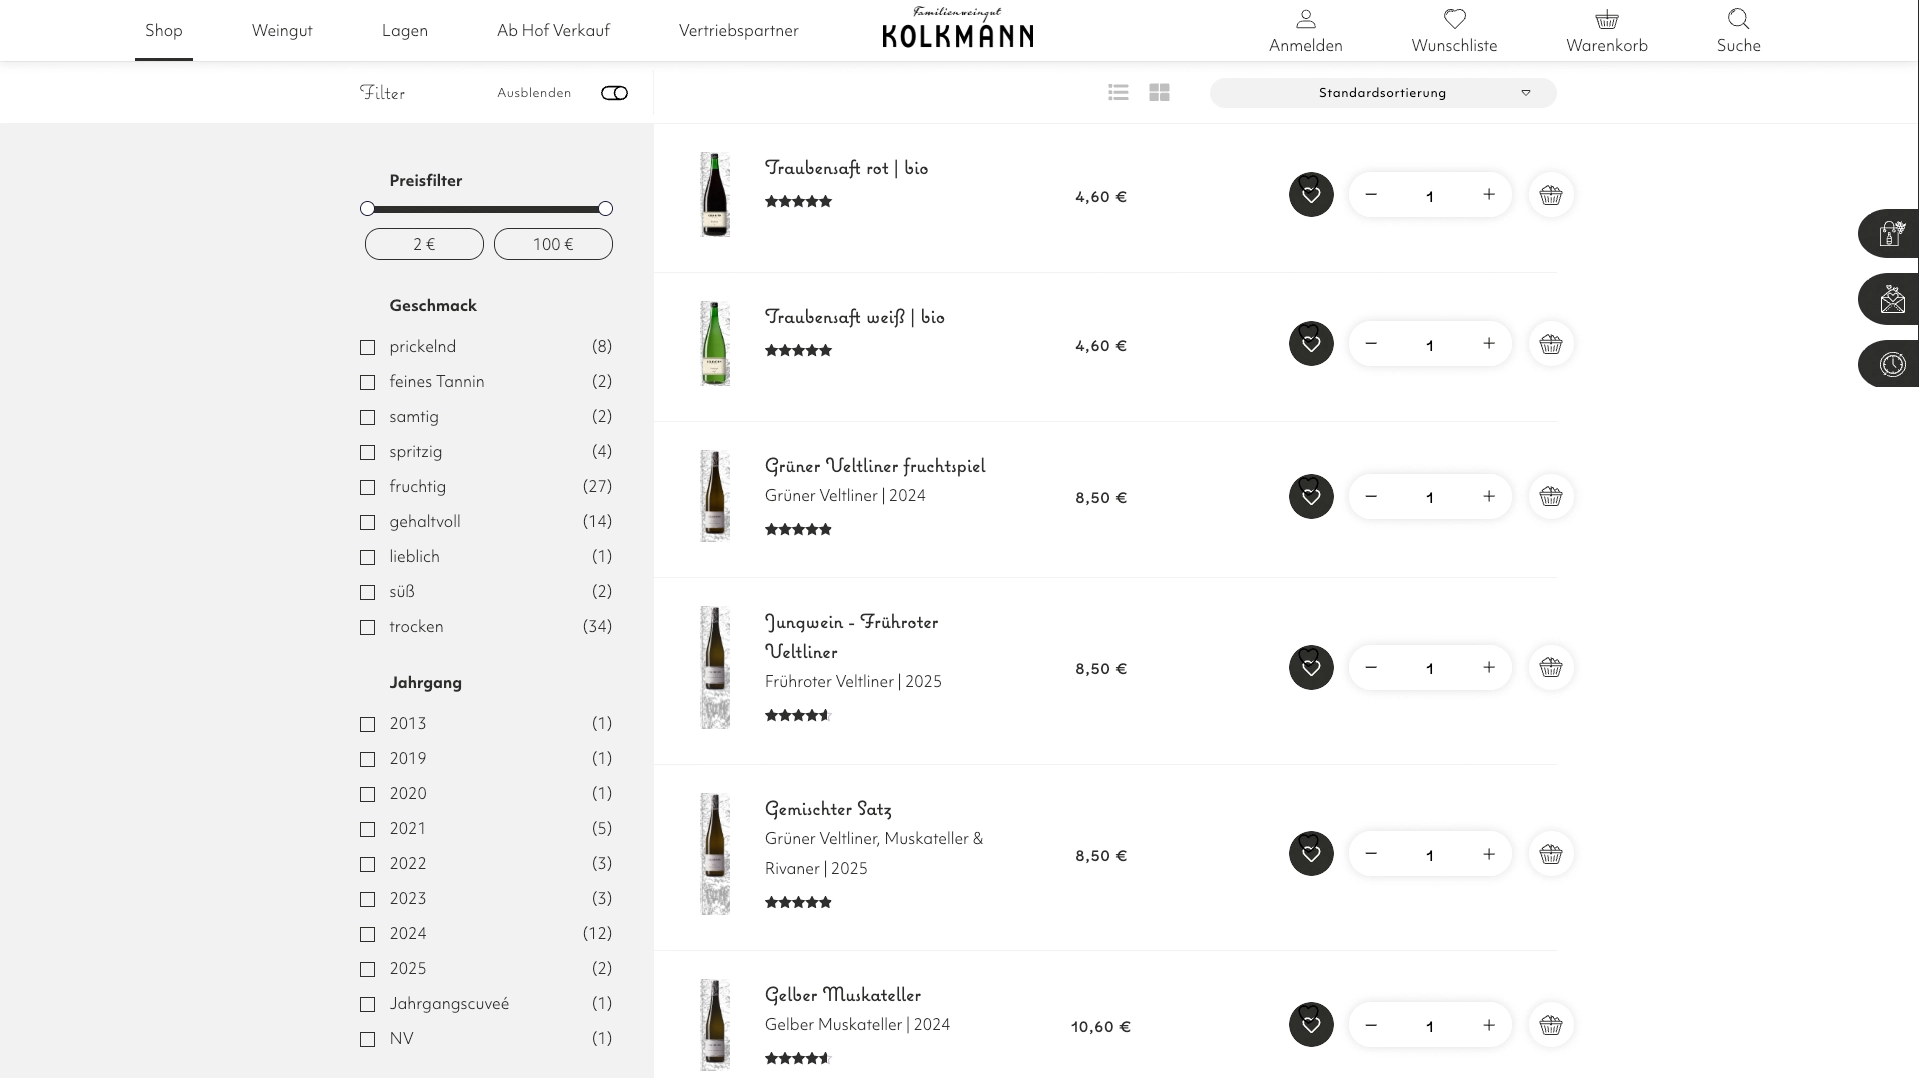Increase quantity for Grüner Veltliner fruchtspiel
1919x1078 pixels.
[x=1488, y=496]
